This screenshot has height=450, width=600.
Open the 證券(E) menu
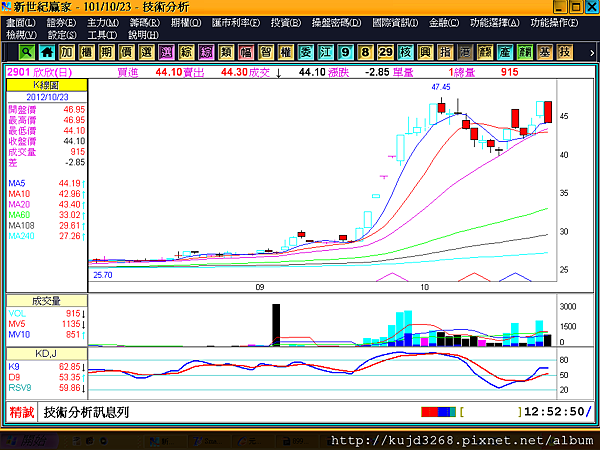[x=62, y=23]
